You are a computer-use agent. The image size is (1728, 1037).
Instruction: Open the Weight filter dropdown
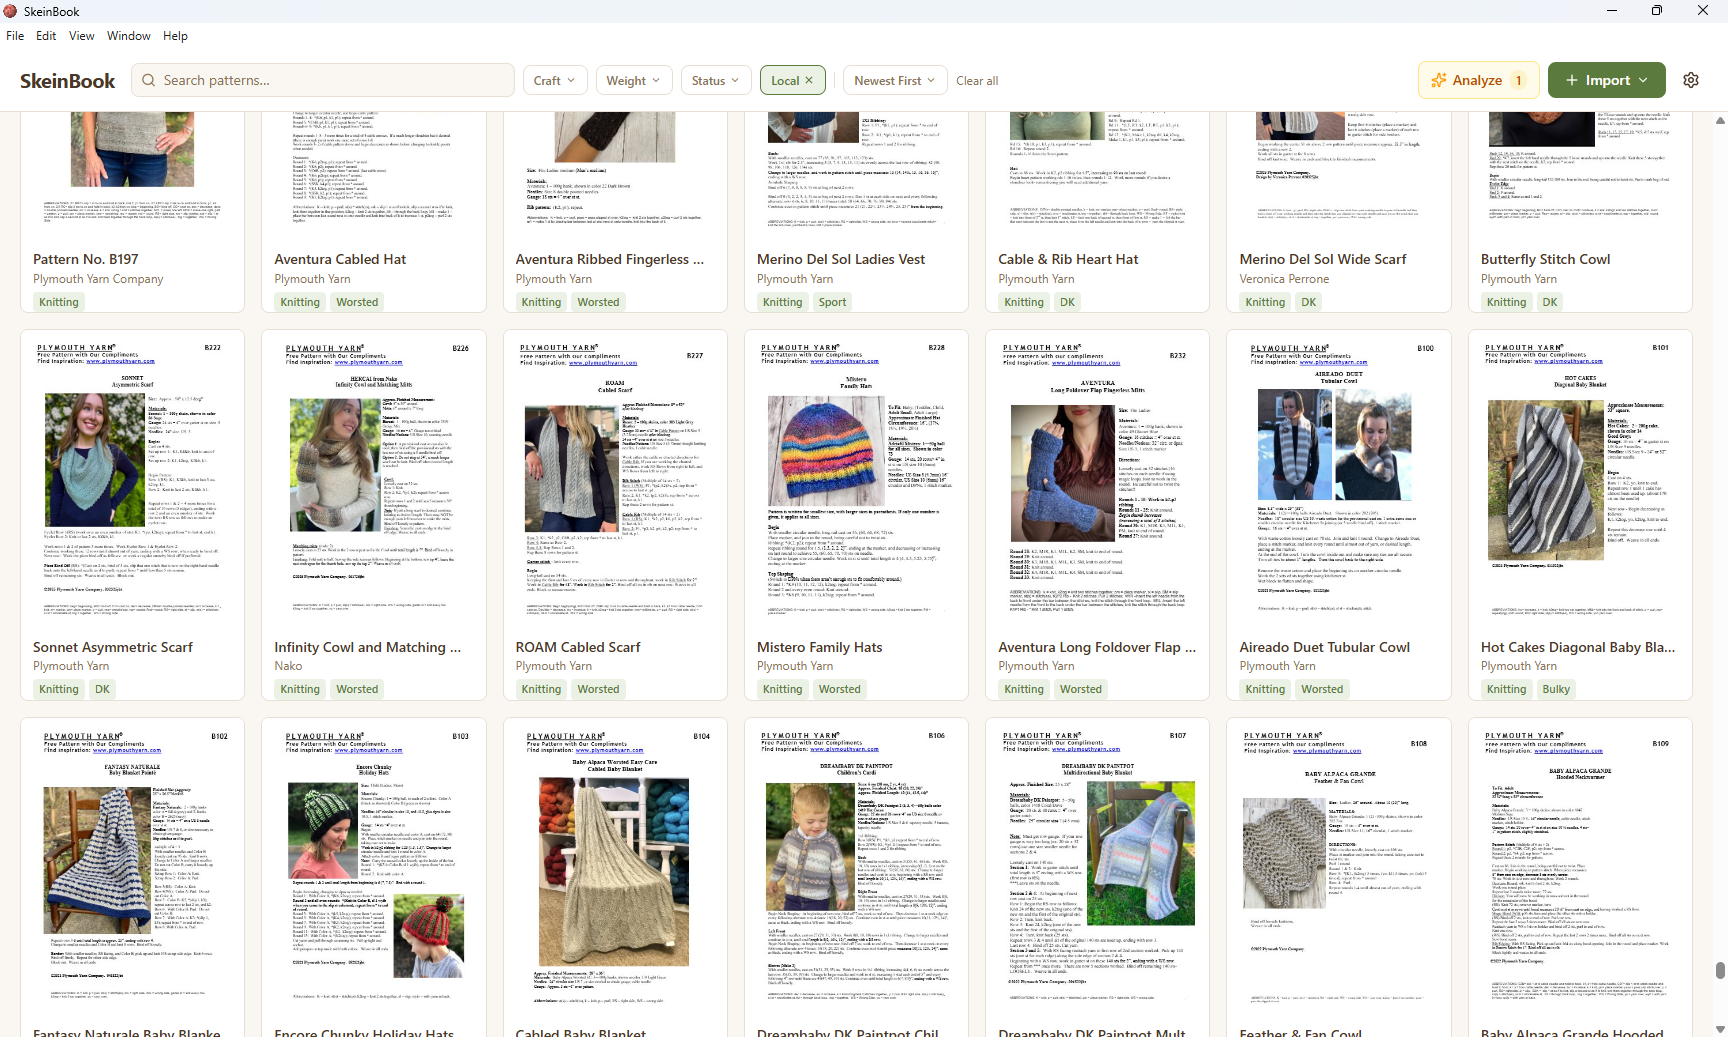(633, 80)
